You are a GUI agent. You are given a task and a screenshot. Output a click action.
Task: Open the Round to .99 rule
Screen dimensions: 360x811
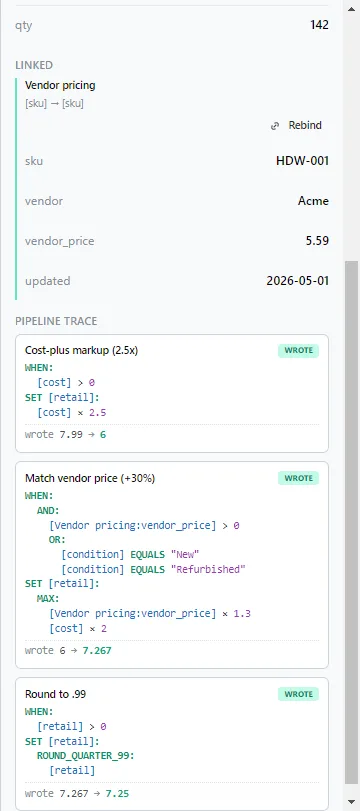(x=55, y=694)
